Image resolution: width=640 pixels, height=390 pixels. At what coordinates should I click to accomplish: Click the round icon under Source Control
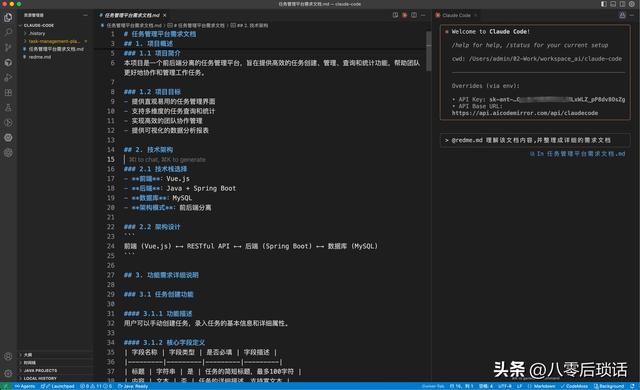tap(8, 62)
